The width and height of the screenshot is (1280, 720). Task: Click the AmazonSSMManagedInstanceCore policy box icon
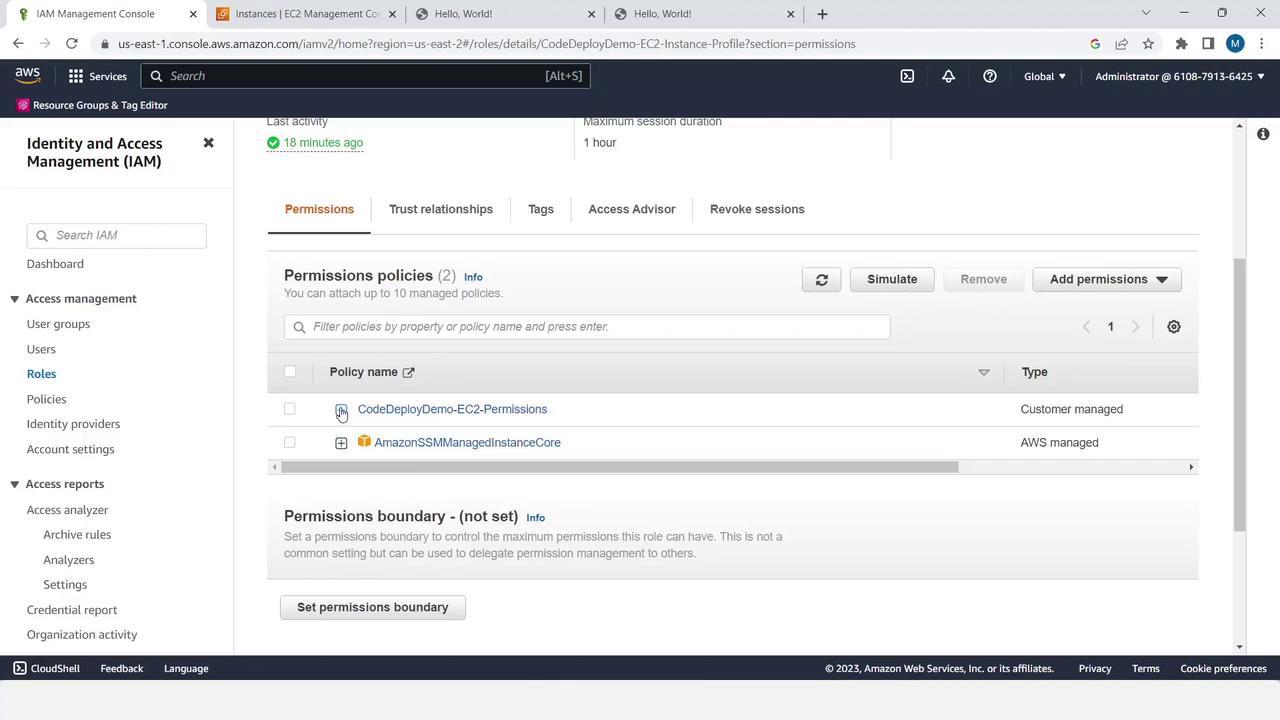tap(364, 442)
